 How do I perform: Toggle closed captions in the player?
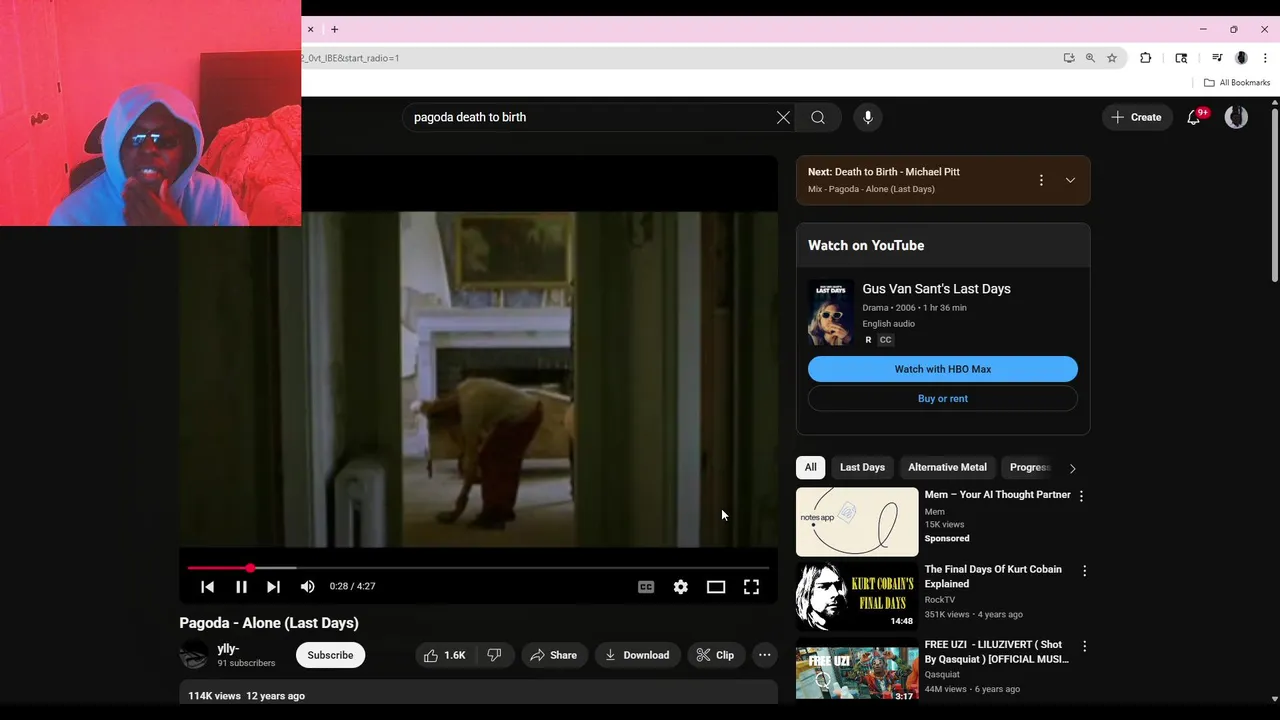[646, 587]
